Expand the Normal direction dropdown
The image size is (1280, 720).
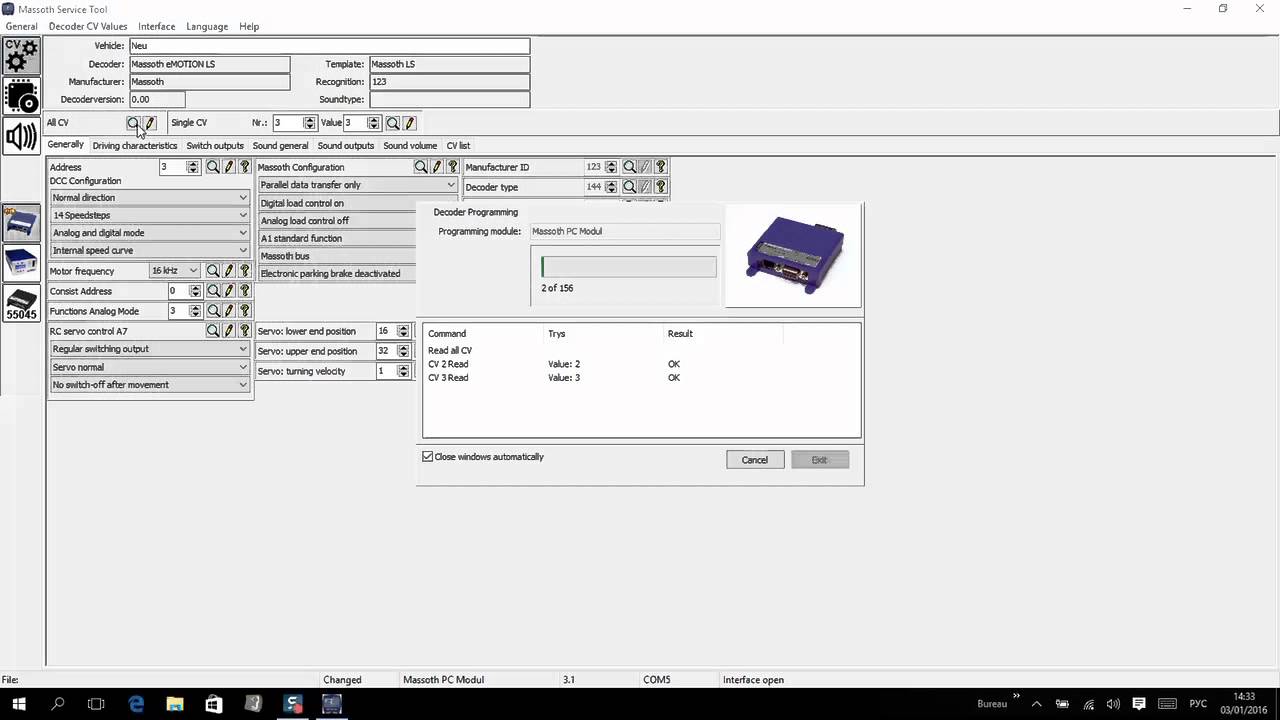point(150,198)
